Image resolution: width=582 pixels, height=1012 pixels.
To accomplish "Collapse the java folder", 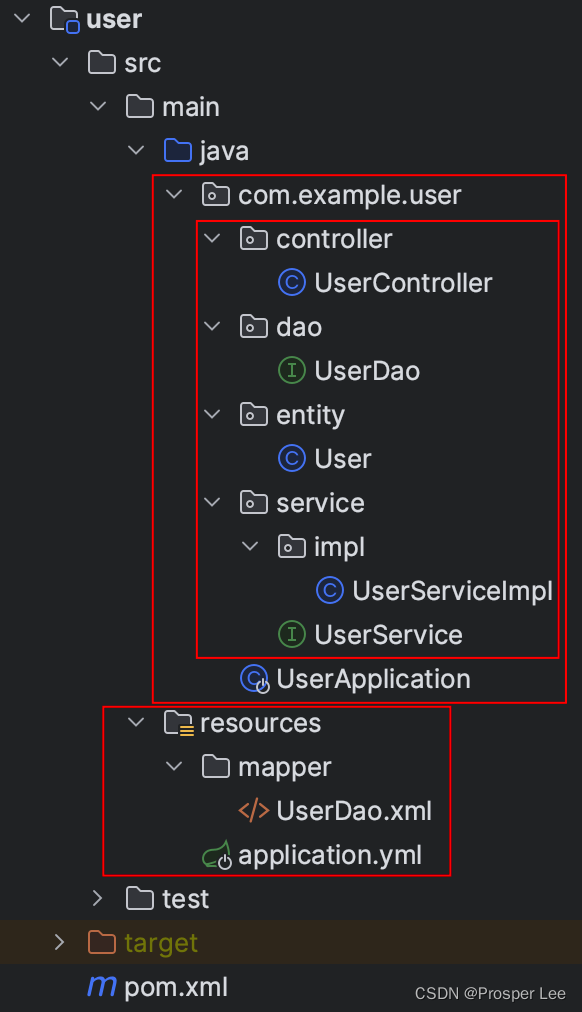I will pos(137,150).
